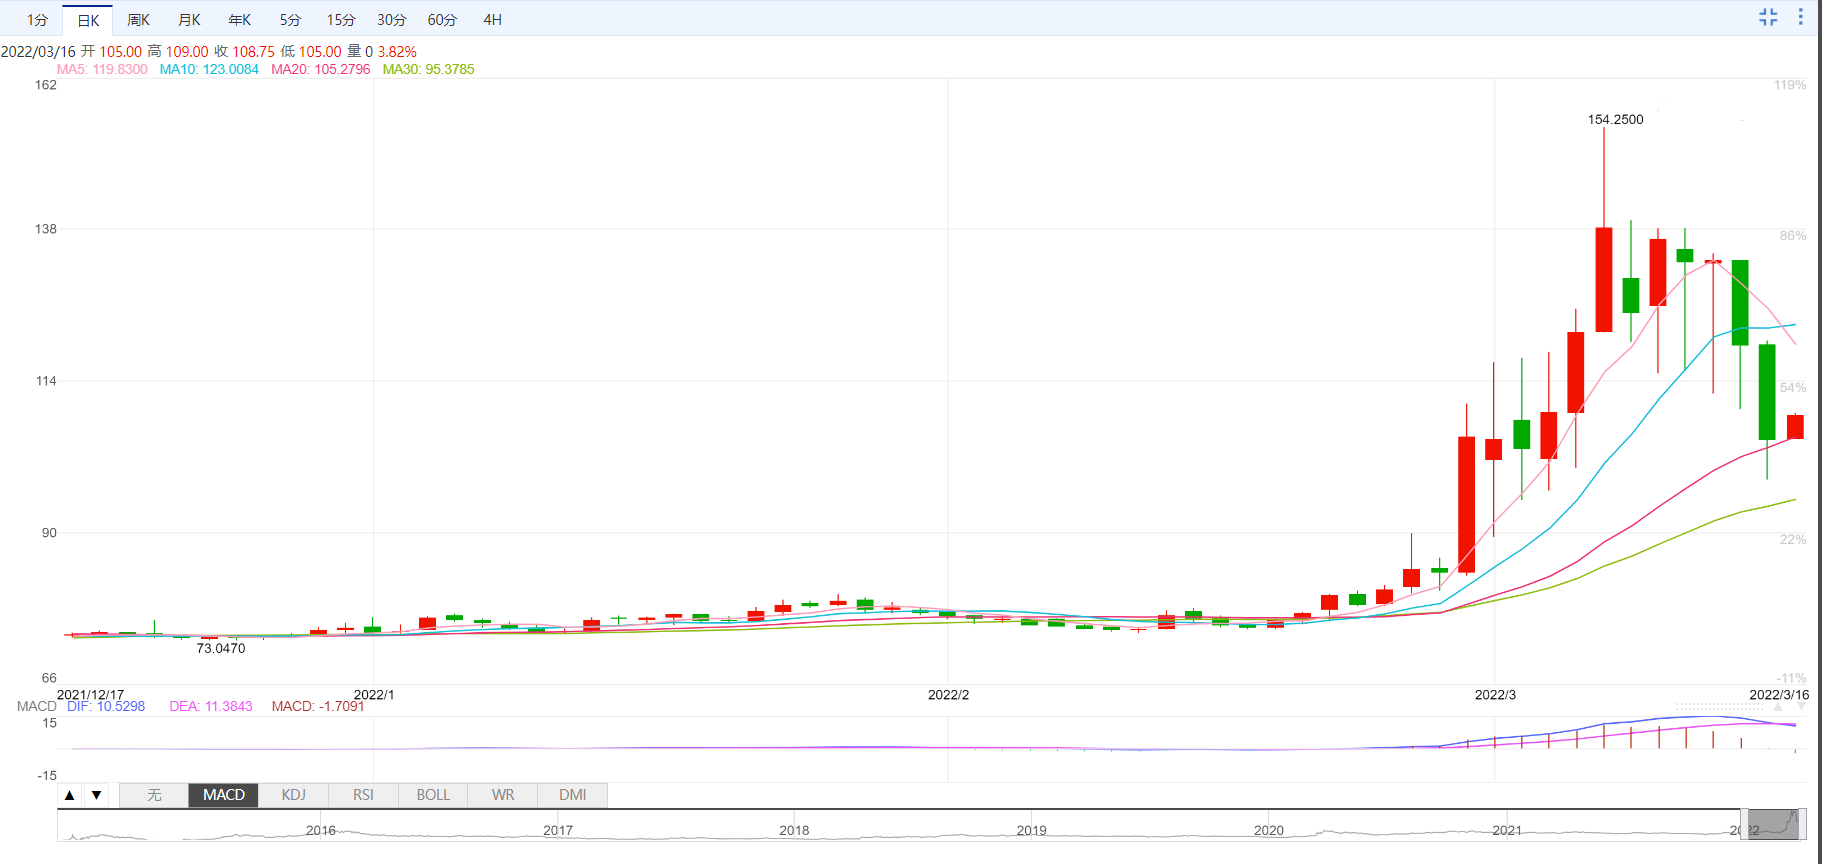Image resolution: width=1822 pixels, height=864 pixels.
Task: Select 无 to hide the indicator
Action: tap(154, 795)
